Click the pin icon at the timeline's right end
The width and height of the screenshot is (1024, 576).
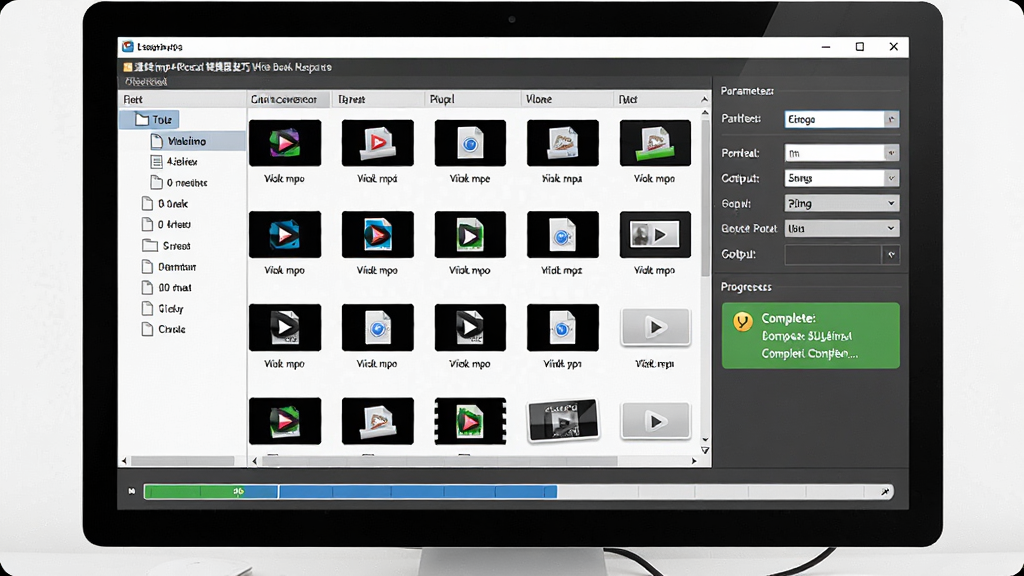[x=885, y=492]
